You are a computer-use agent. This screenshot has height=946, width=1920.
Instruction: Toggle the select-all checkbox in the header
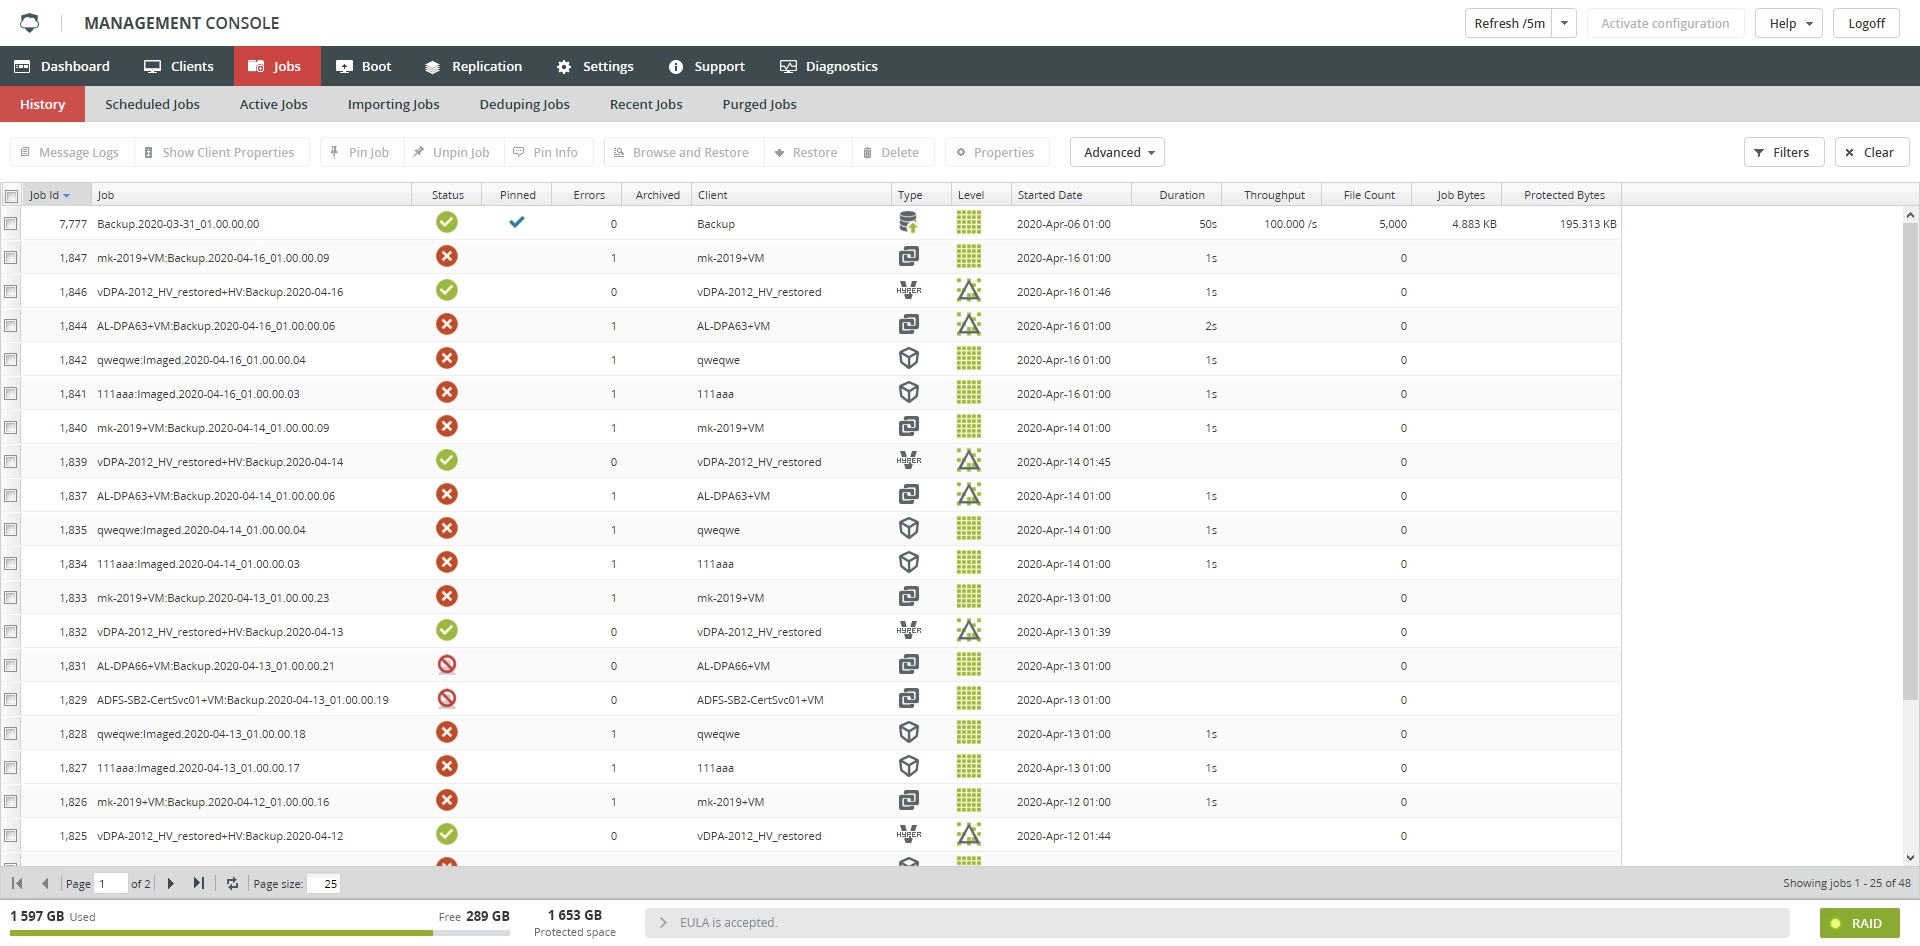11,196
